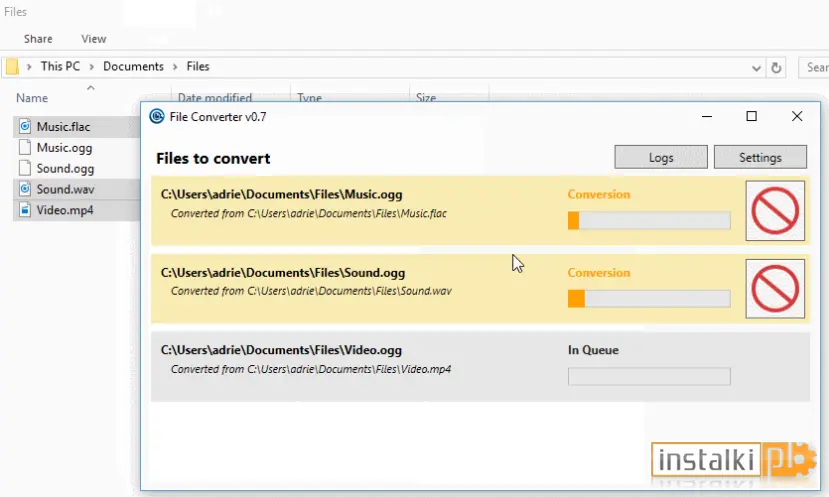The image size is (829, 497).
Task: Click the 'In Queue' status label
Action: [x=593, y=350]
